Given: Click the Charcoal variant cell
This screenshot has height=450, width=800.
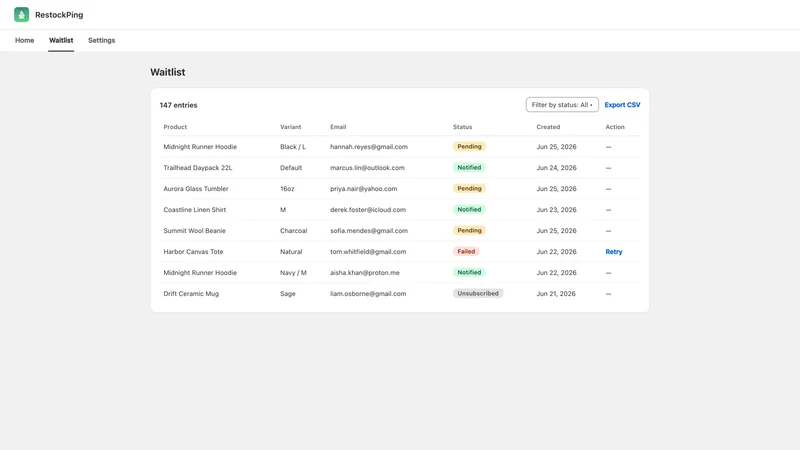Looking at the screenshot, I should (293, 231).
